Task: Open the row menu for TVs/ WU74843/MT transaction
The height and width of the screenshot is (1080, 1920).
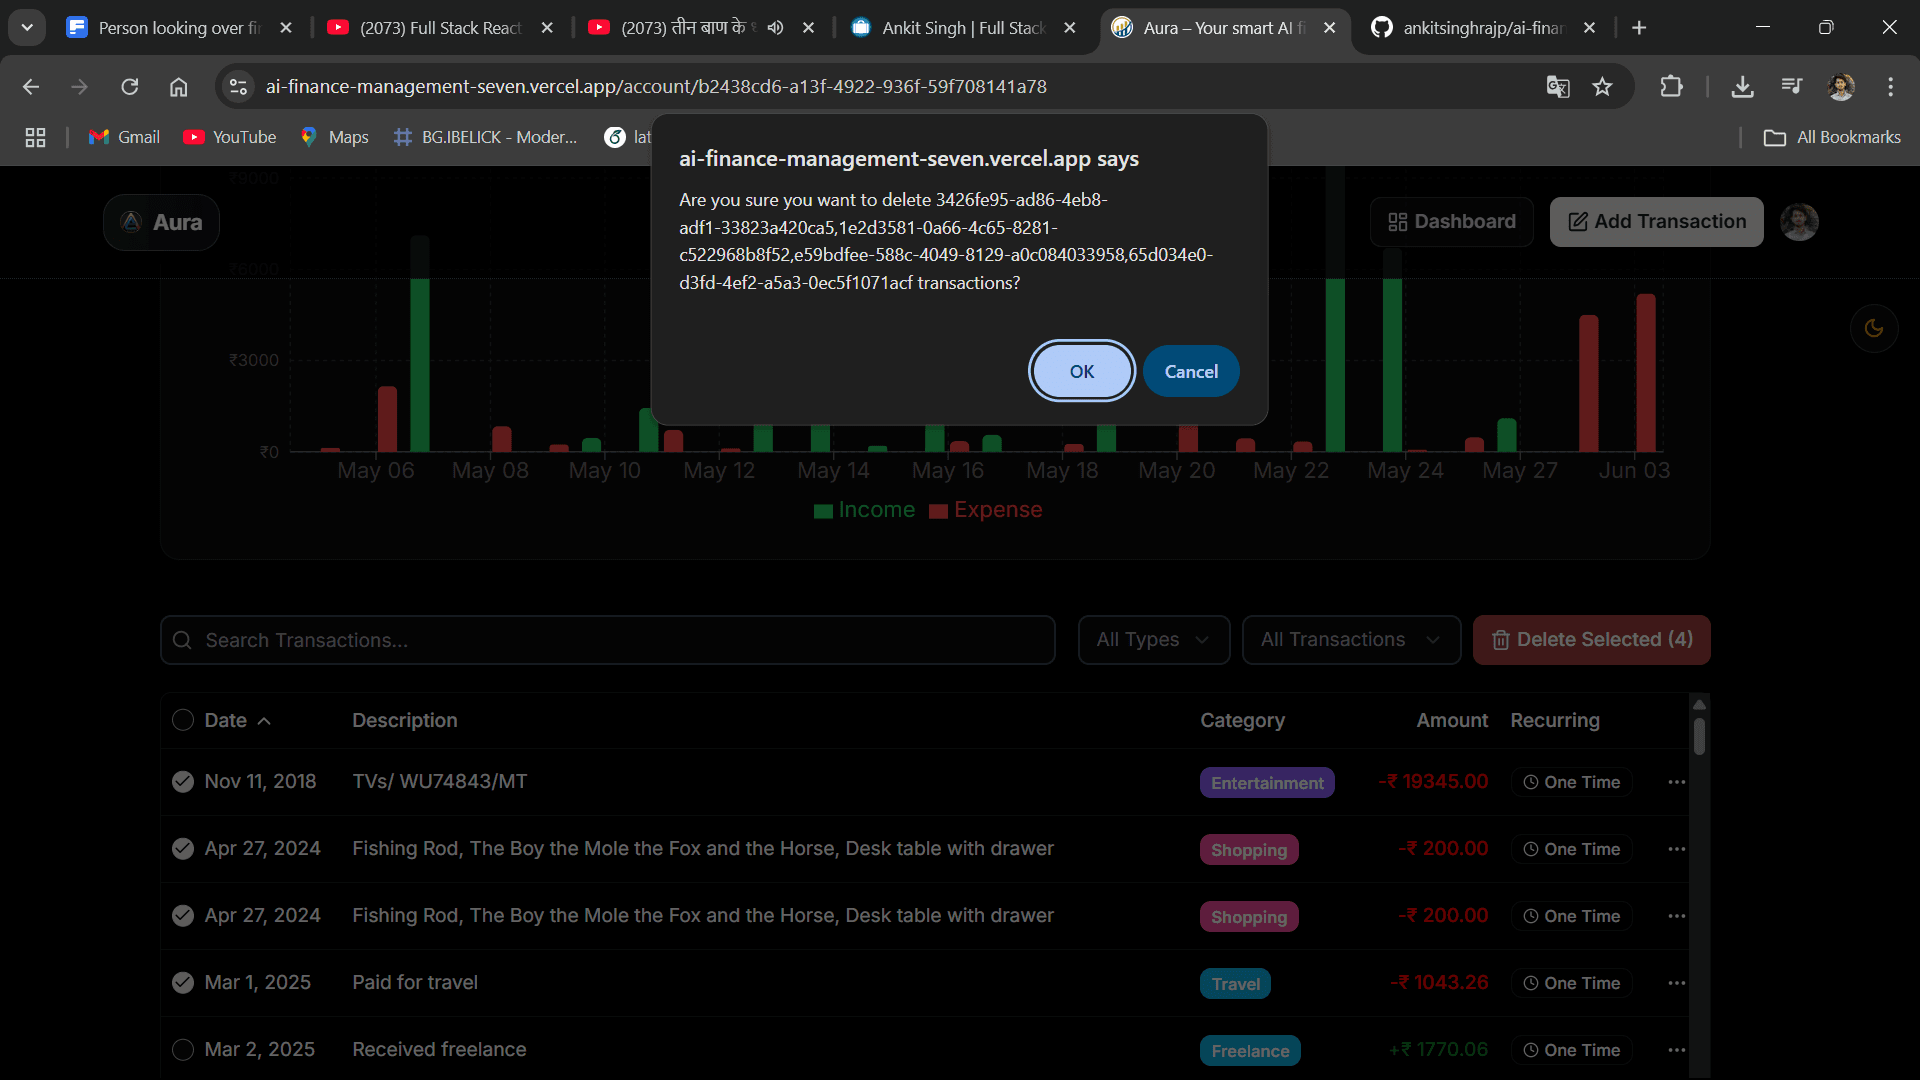Action: point(1677,782)
